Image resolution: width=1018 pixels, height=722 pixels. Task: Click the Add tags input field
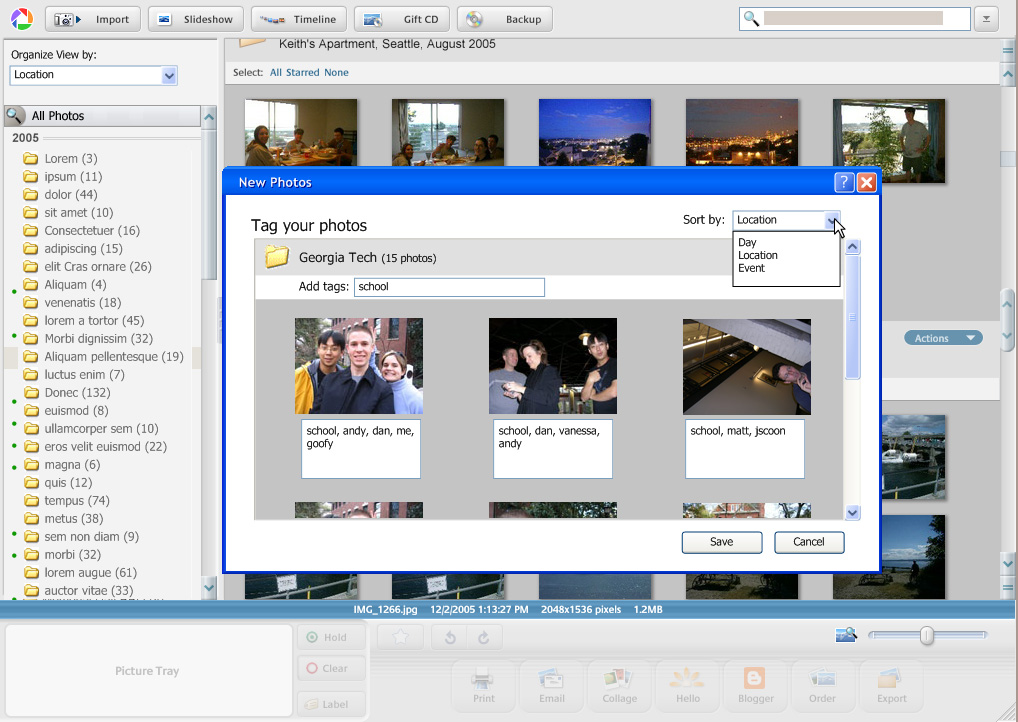(449, 287)
